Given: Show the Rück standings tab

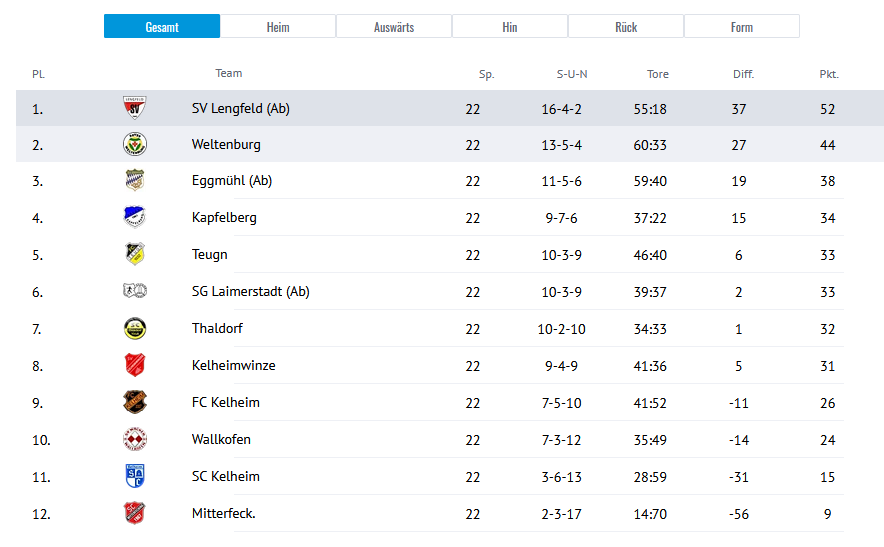Looking at the screenshot, I should 626,27.
